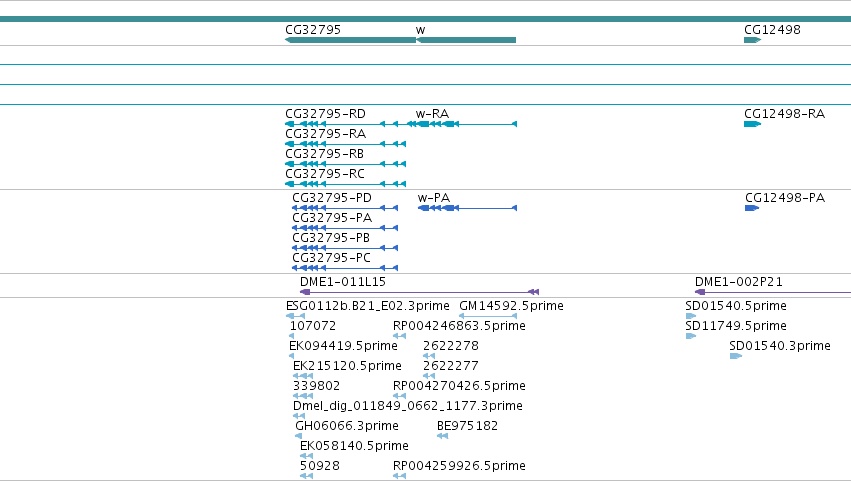Select the DME1-002P21 clone line
This screenshot has width=851, height=481.
pyautogui.click(x=773, y=292)
